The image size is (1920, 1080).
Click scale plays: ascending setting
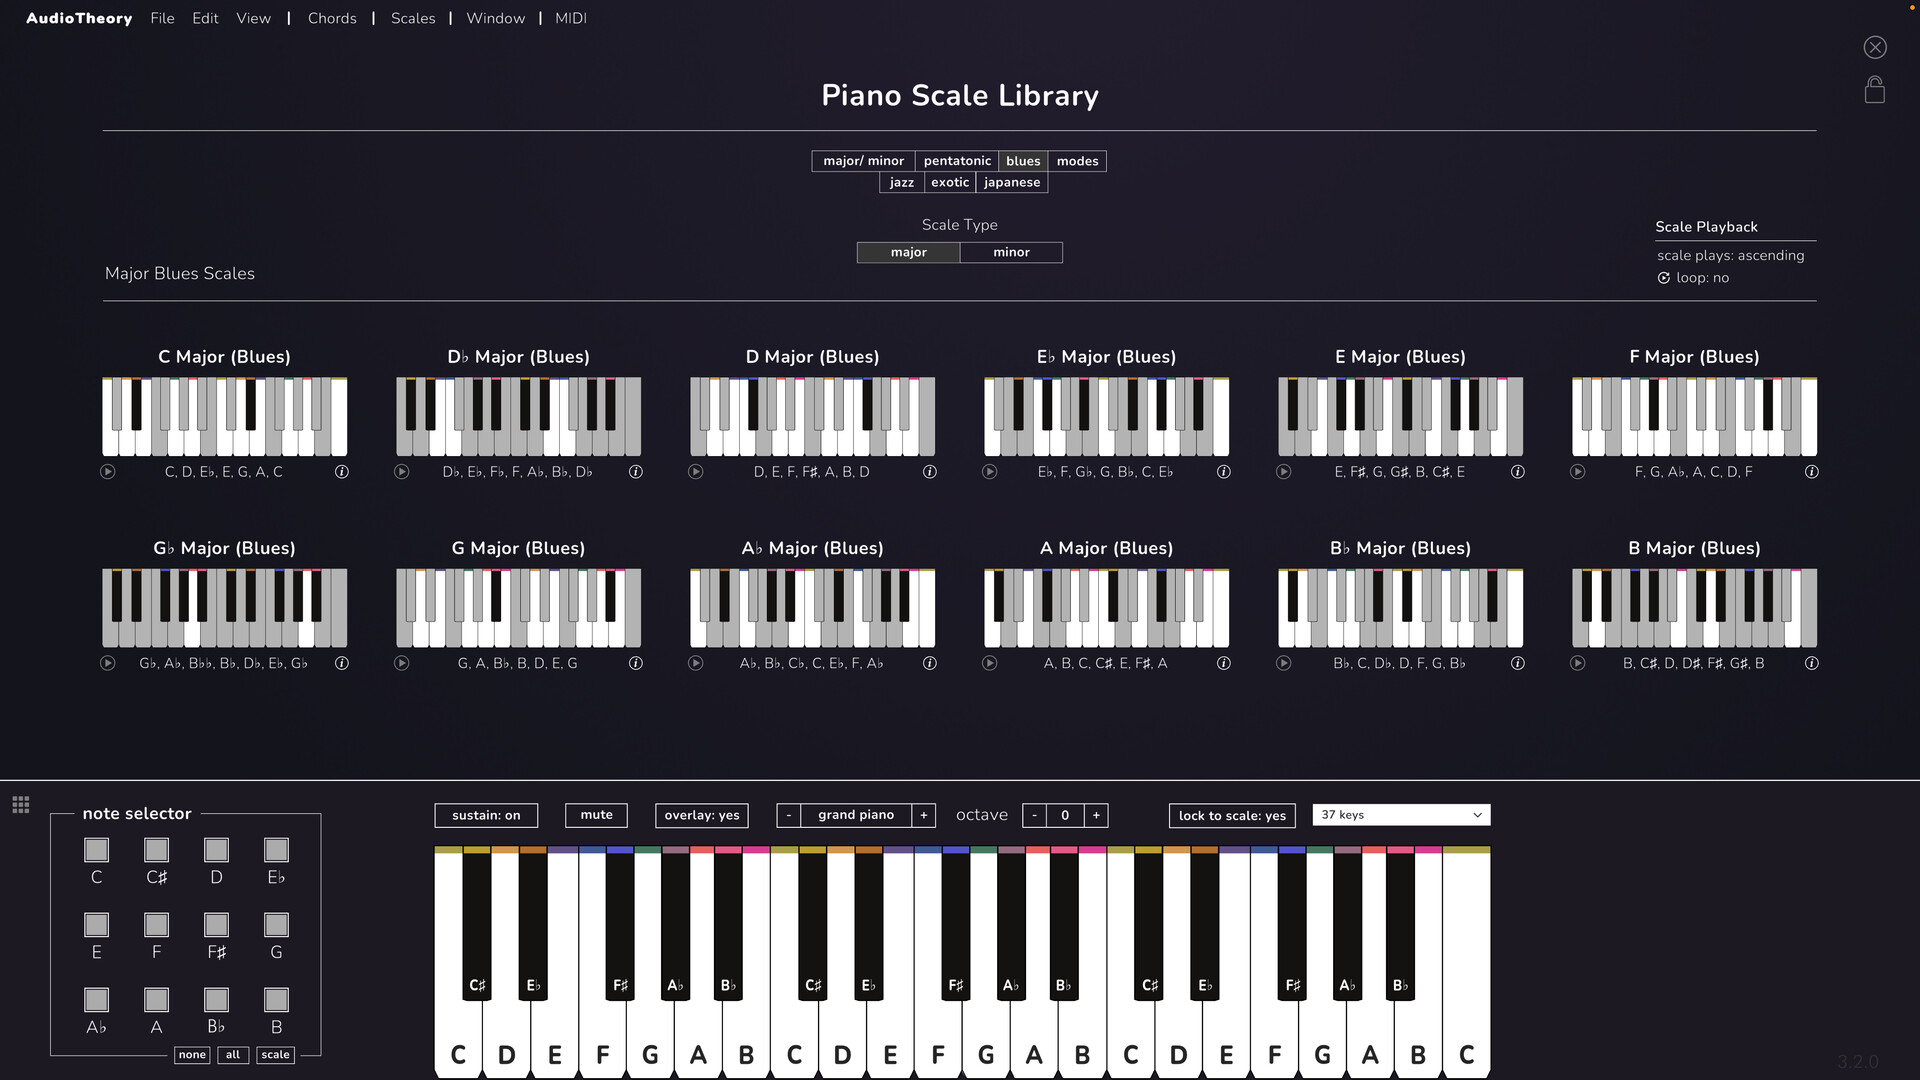(1730, 256)
